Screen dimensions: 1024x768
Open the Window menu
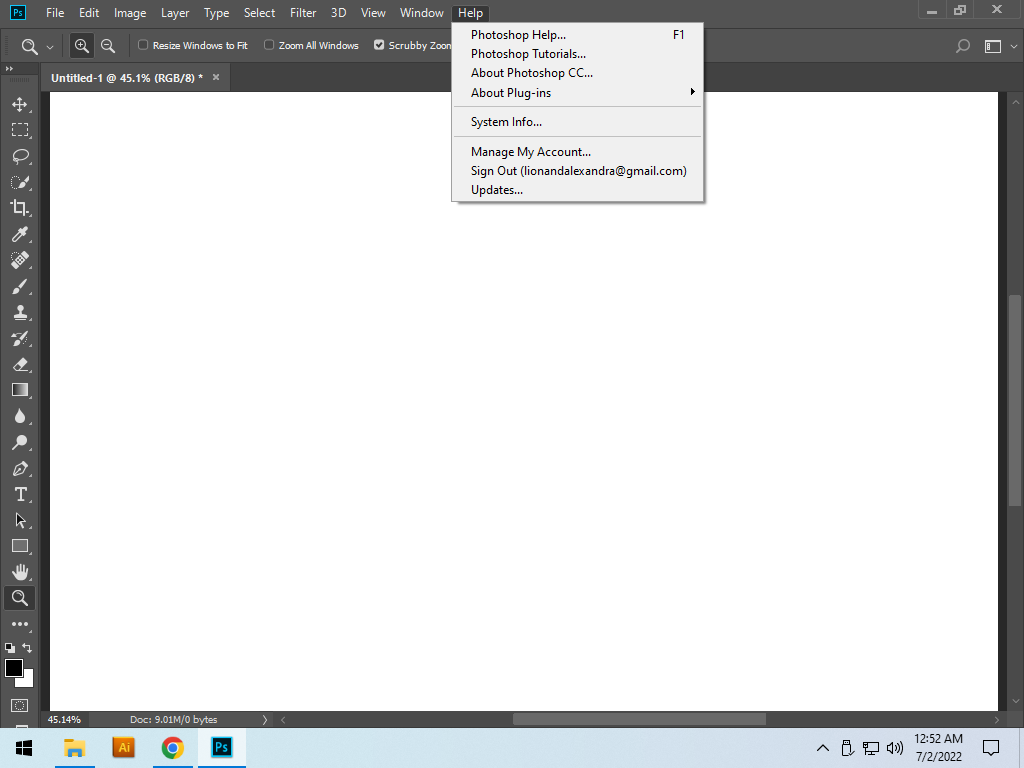(421, 13)
